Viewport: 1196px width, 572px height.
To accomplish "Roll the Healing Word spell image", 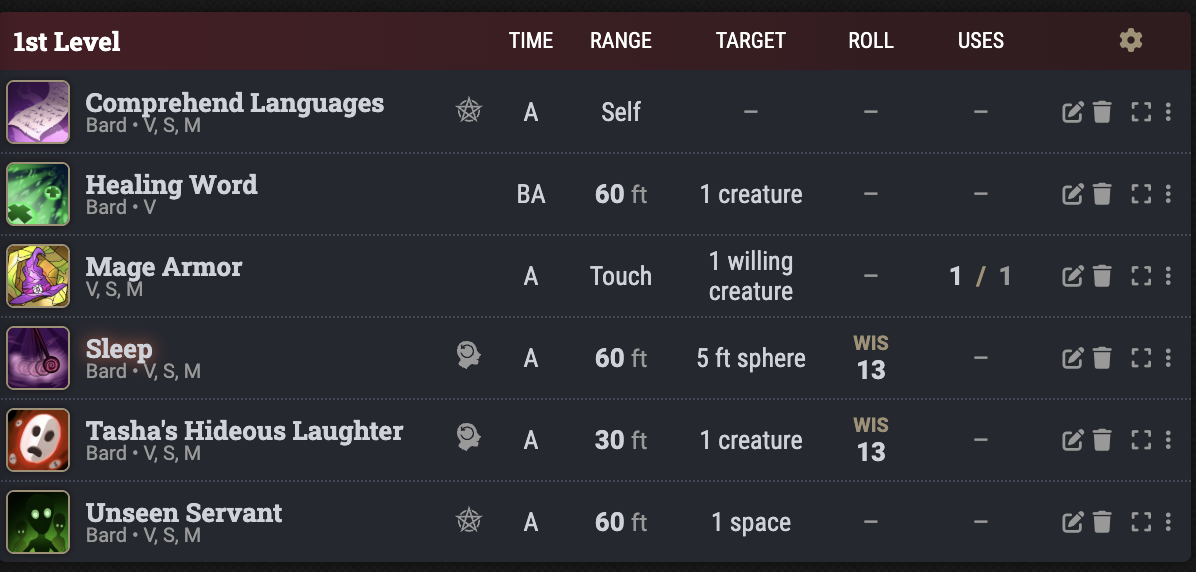I will tap(38, 194).
